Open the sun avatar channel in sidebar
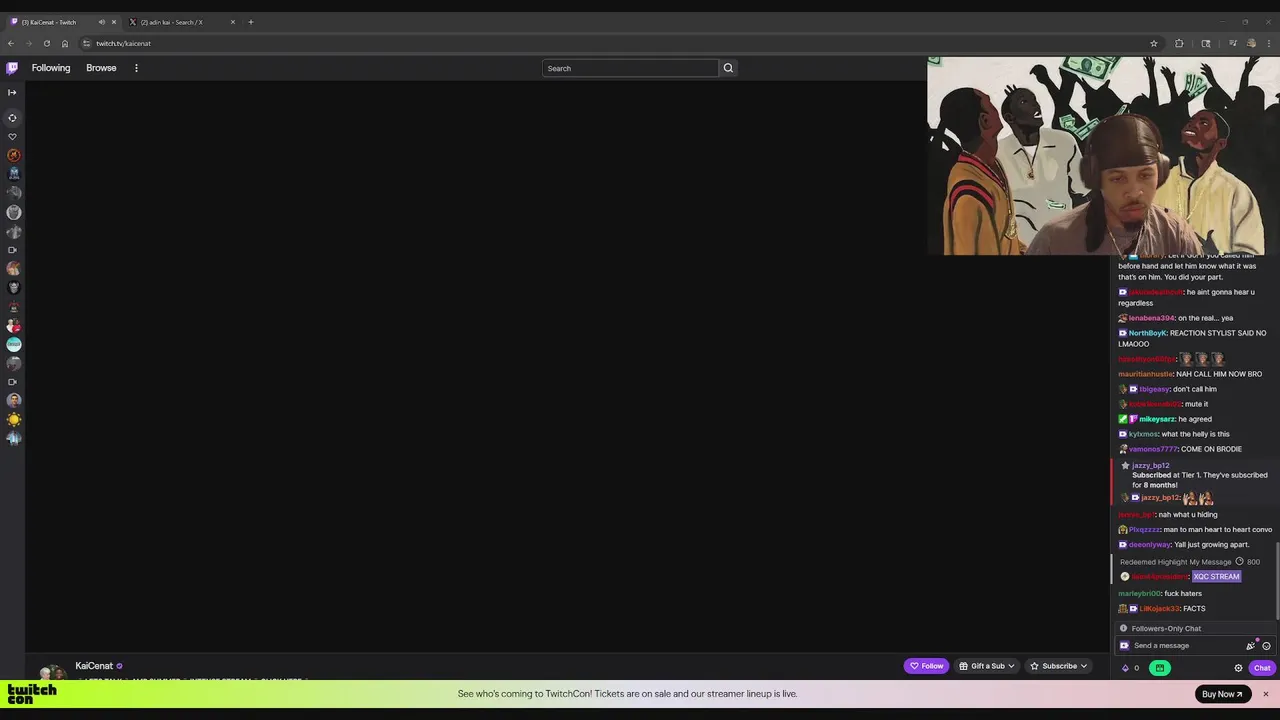This screenshot has width=1280, height=720. click(x=13, y=420)
